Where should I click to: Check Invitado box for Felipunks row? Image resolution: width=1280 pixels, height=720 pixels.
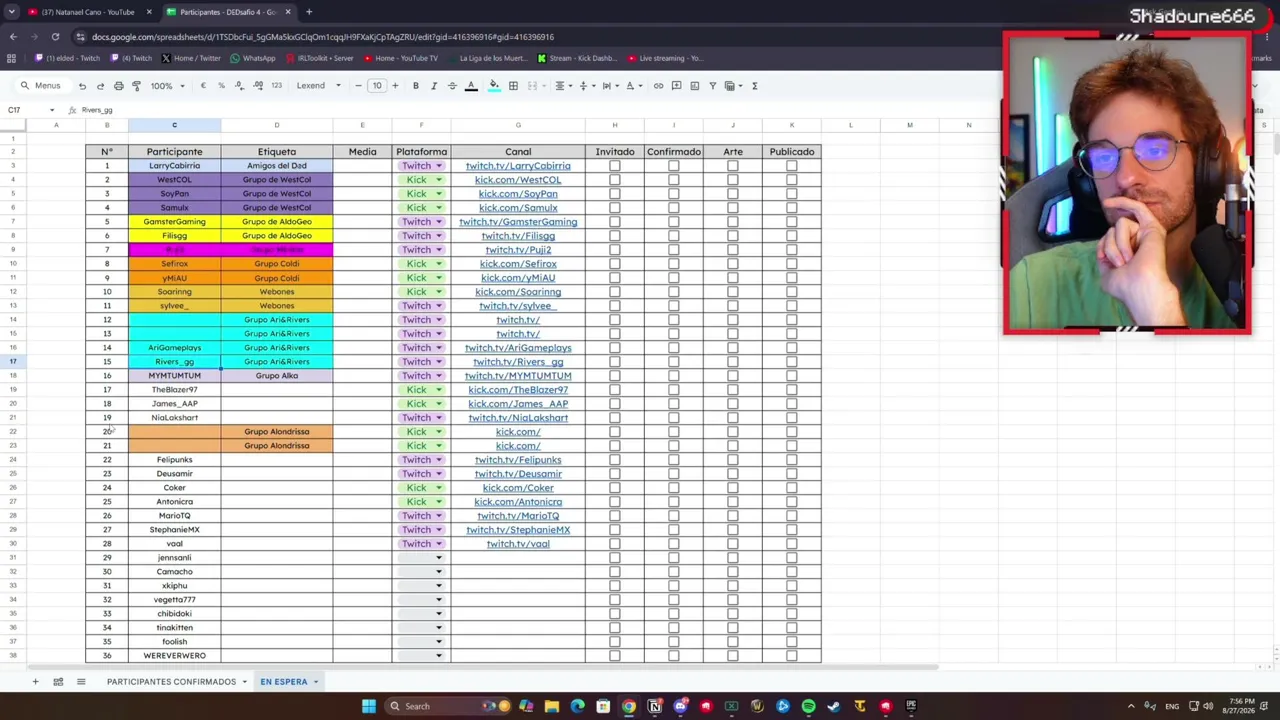[x=615, y=460]
